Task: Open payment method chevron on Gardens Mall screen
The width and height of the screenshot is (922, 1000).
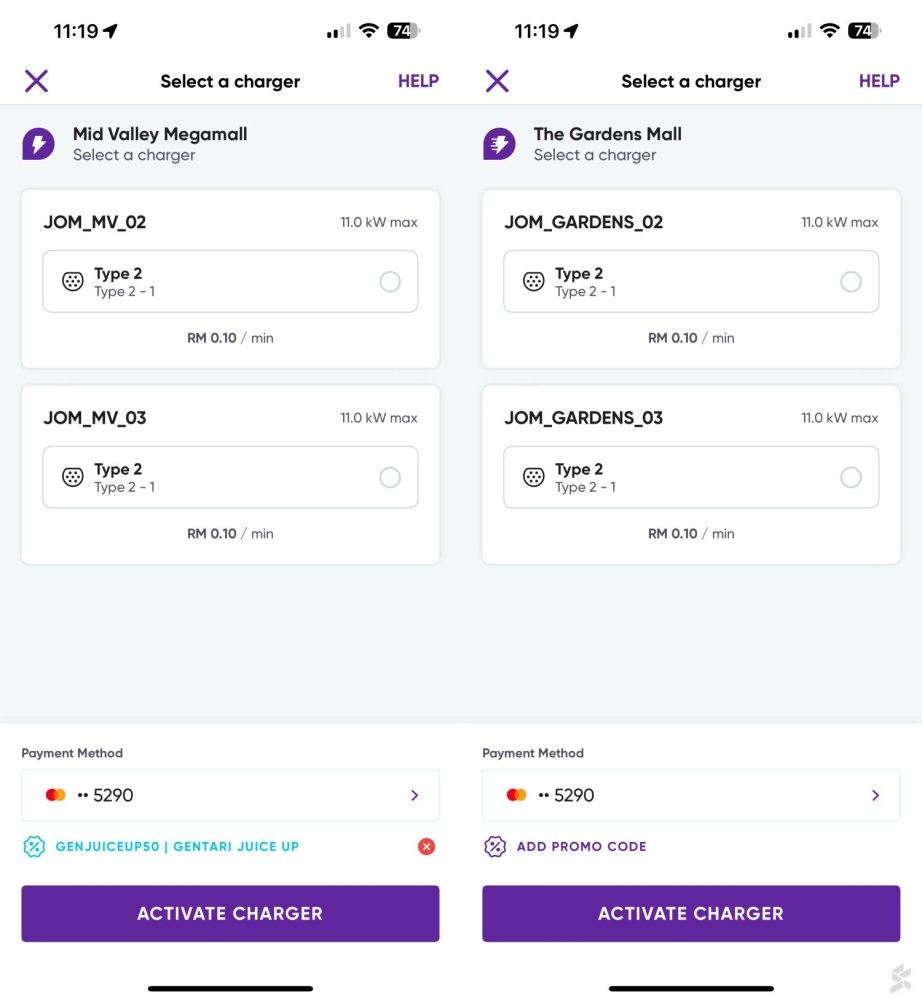Action: click(x=876, y=795)
